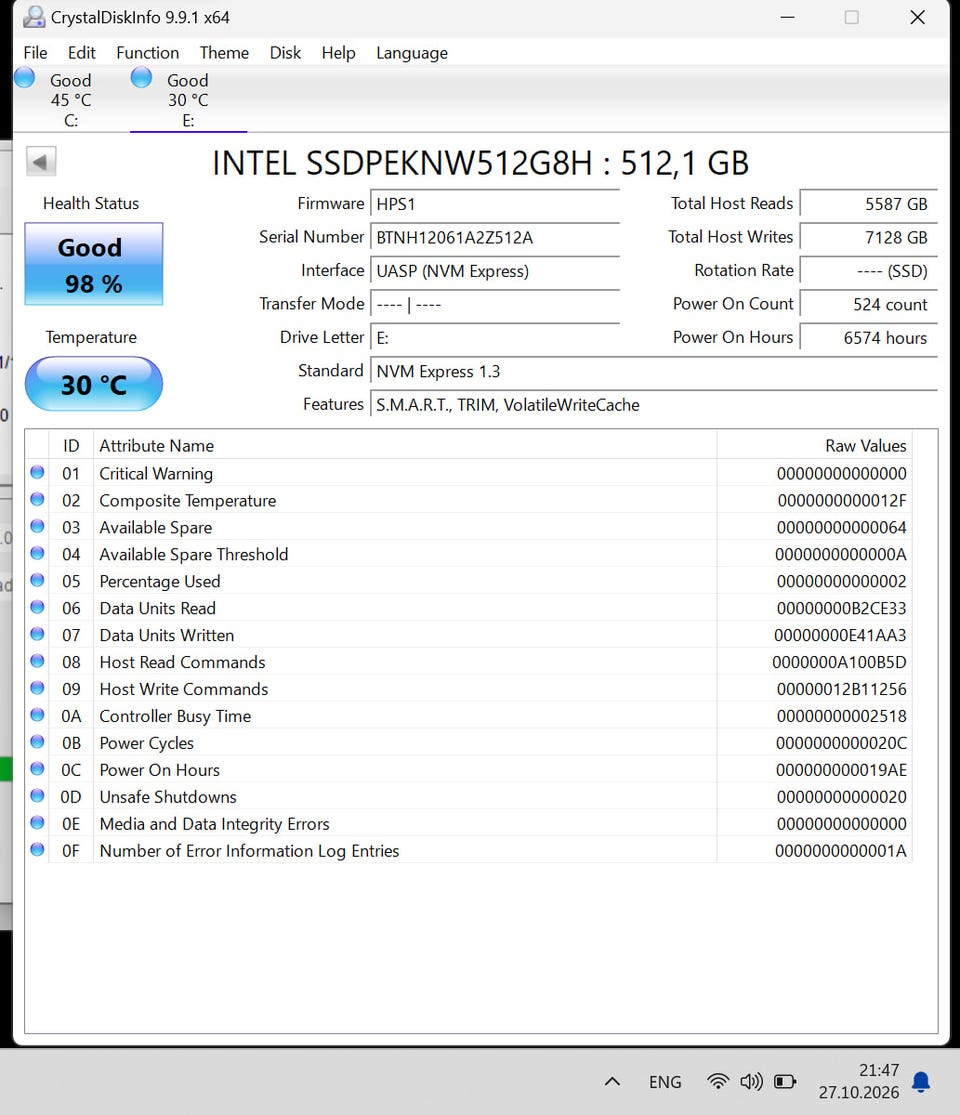Open the Theme menu
This screenshot has width=960, height=1115.
[x=224, y=53]
